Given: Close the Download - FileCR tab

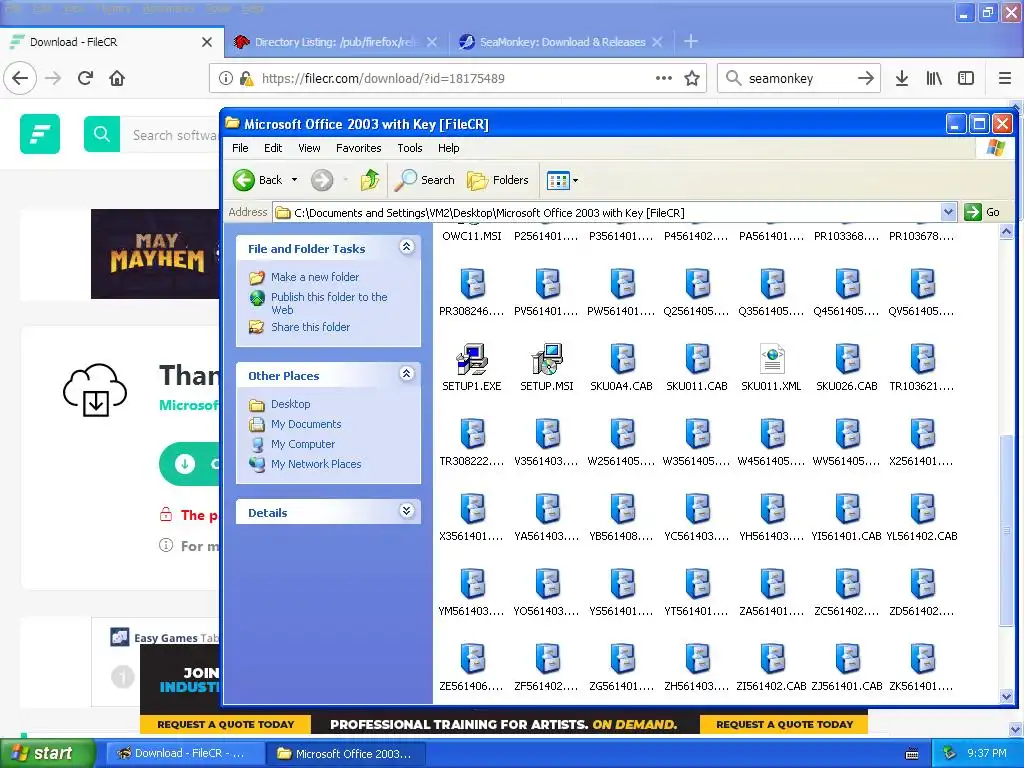Looking at the screenshot, I should point(207,42).
